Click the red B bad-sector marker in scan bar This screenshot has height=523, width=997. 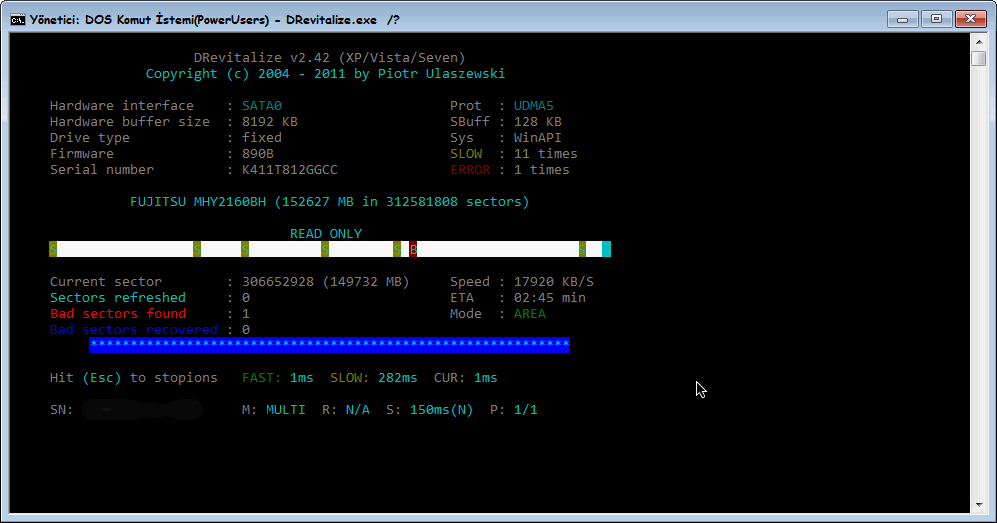(x=413, y=250)
